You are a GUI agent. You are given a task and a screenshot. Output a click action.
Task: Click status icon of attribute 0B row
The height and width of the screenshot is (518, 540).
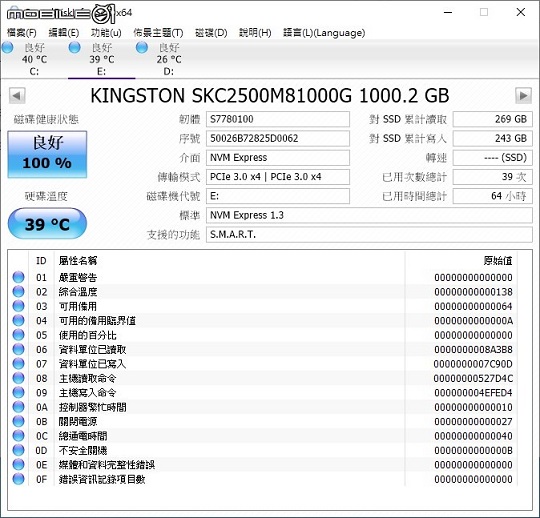click(19, 421)
